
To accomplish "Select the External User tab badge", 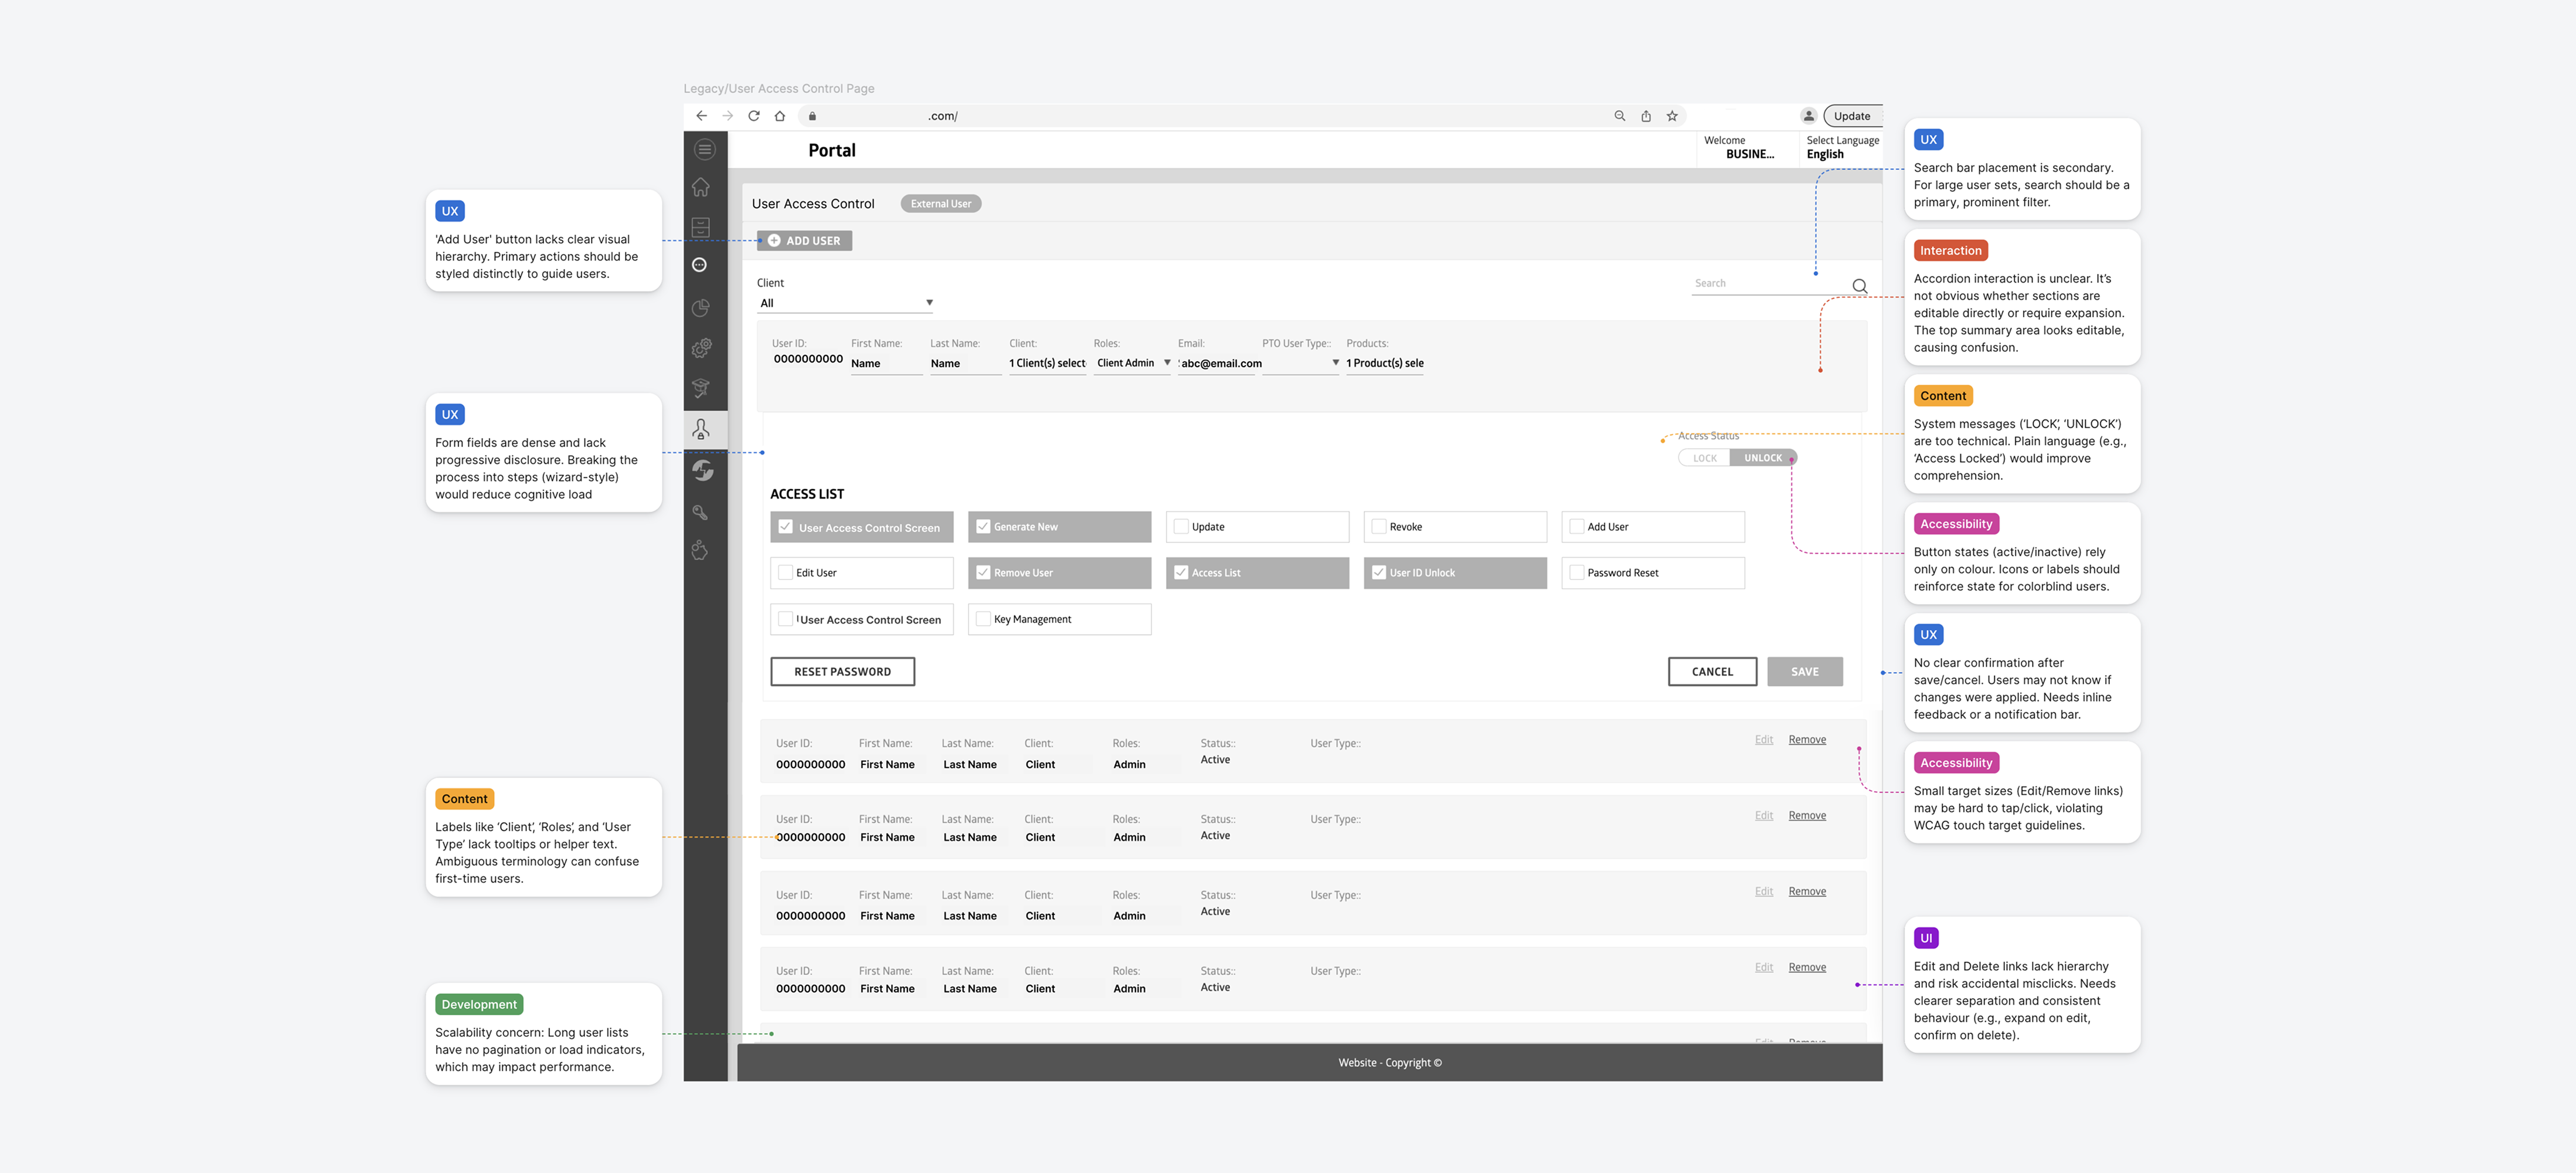I will coord(940,203).
